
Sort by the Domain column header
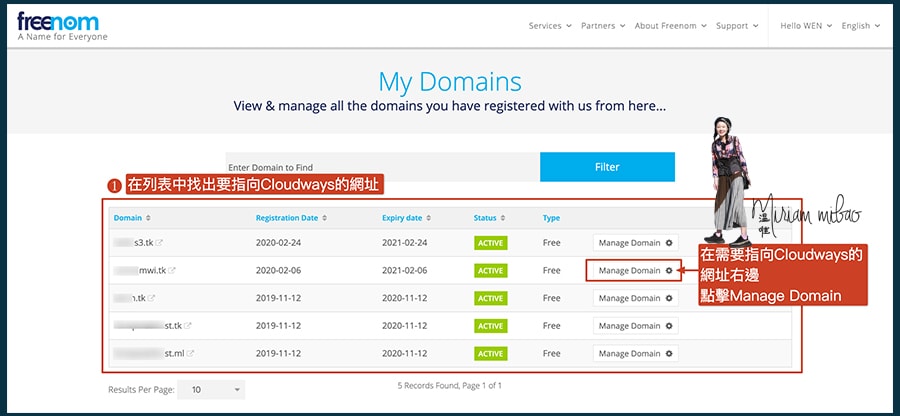point(128,218)
